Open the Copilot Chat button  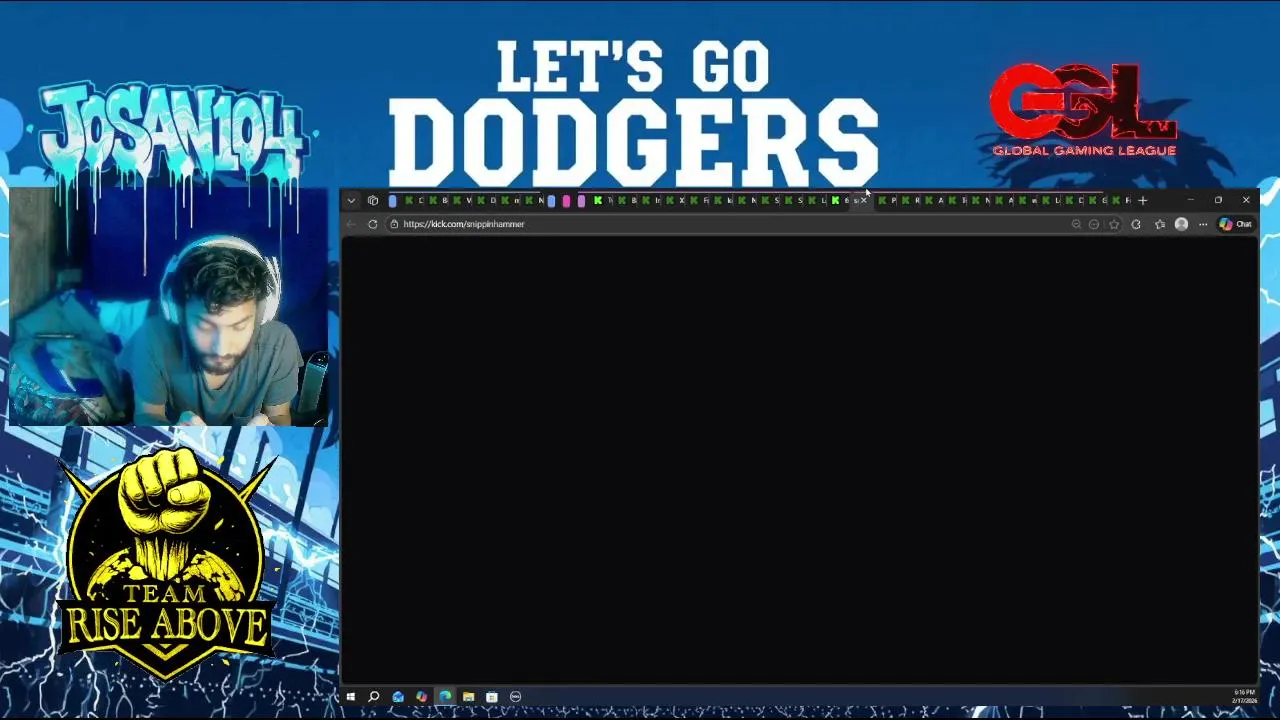click(1236, 224)
